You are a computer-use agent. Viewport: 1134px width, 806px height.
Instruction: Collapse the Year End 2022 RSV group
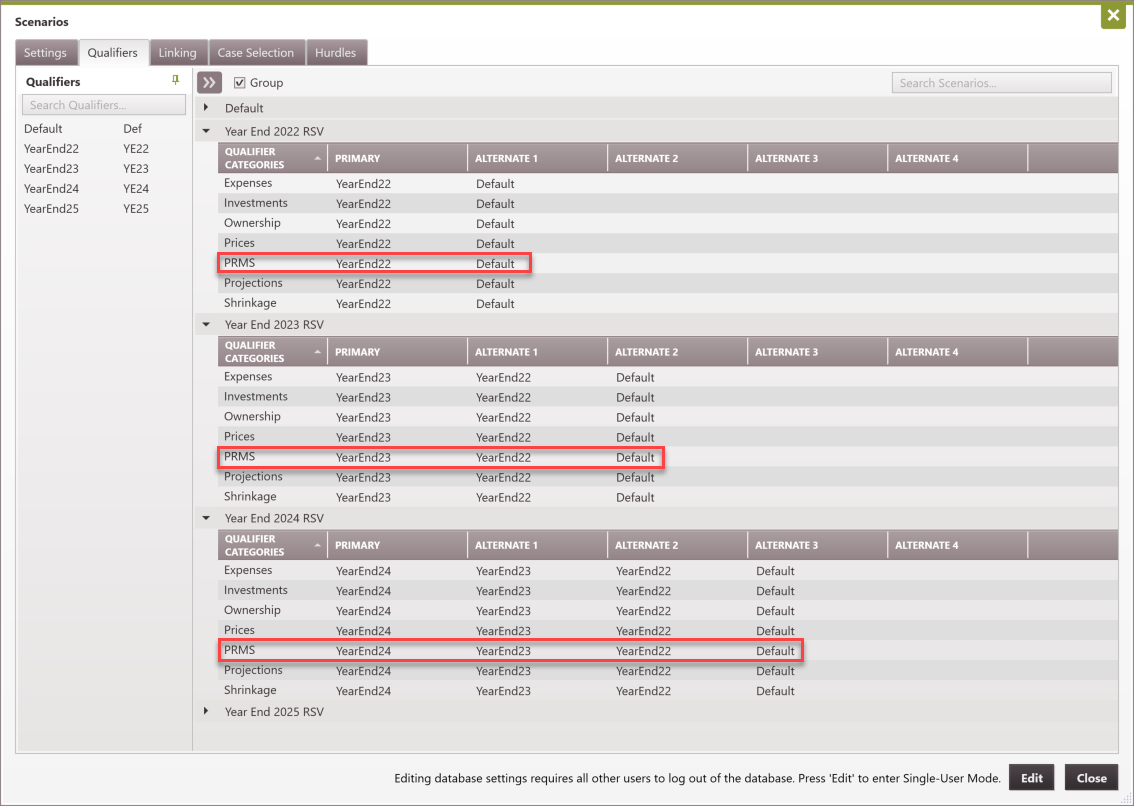(206, 130)
